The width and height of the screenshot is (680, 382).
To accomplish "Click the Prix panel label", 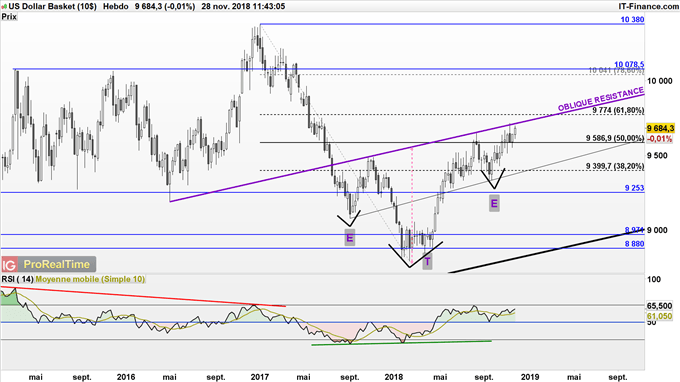I will pos(9,16).
